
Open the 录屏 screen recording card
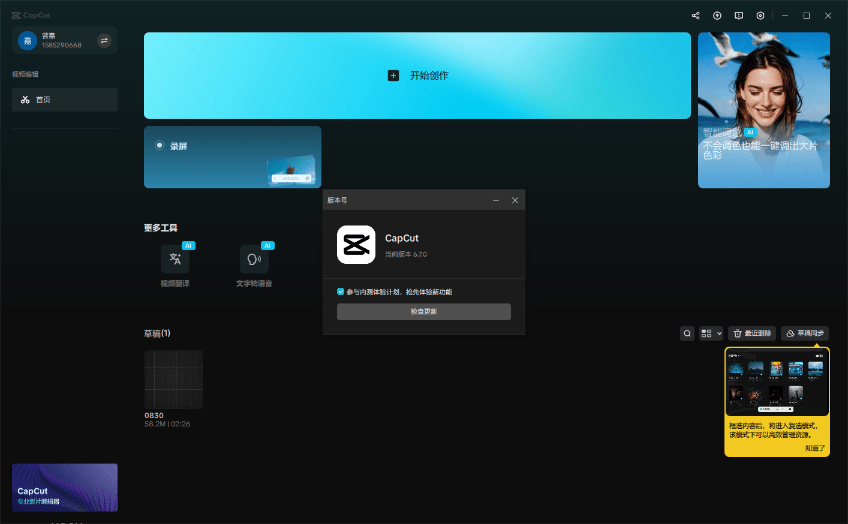[x=232, y=157]
